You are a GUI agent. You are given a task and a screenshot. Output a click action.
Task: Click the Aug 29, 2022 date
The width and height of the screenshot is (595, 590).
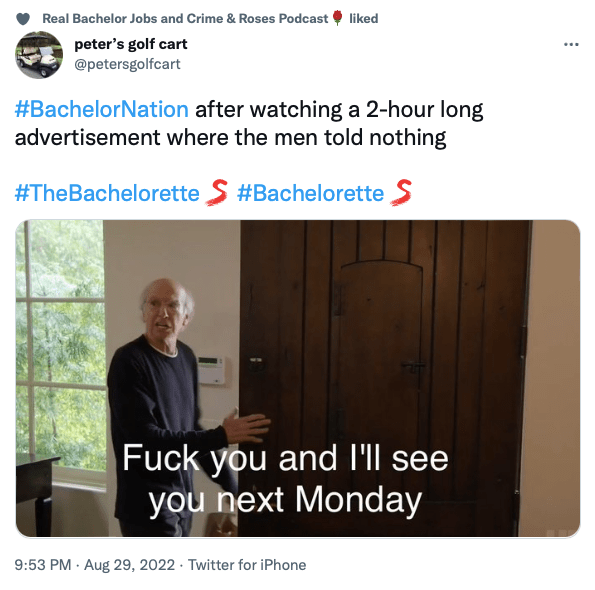[x=129, y=565]
